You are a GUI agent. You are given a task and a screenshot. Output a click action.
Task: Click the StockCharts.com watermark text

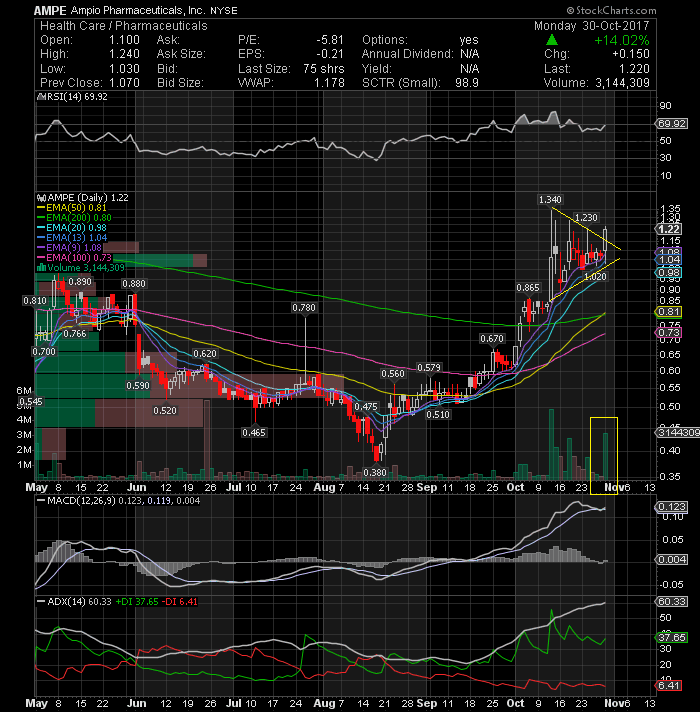coord(611,10)
